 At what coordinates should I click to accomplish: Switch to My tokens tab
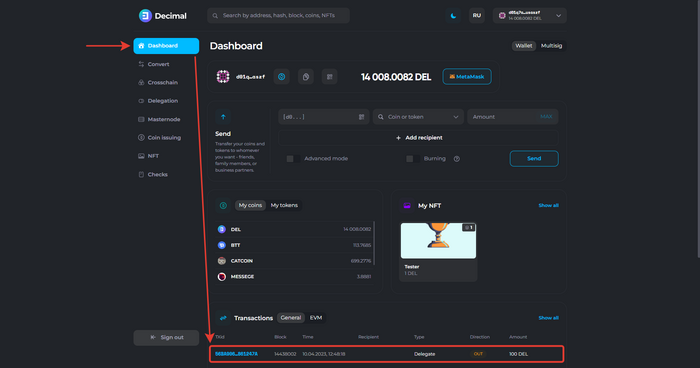pos(284,205)
